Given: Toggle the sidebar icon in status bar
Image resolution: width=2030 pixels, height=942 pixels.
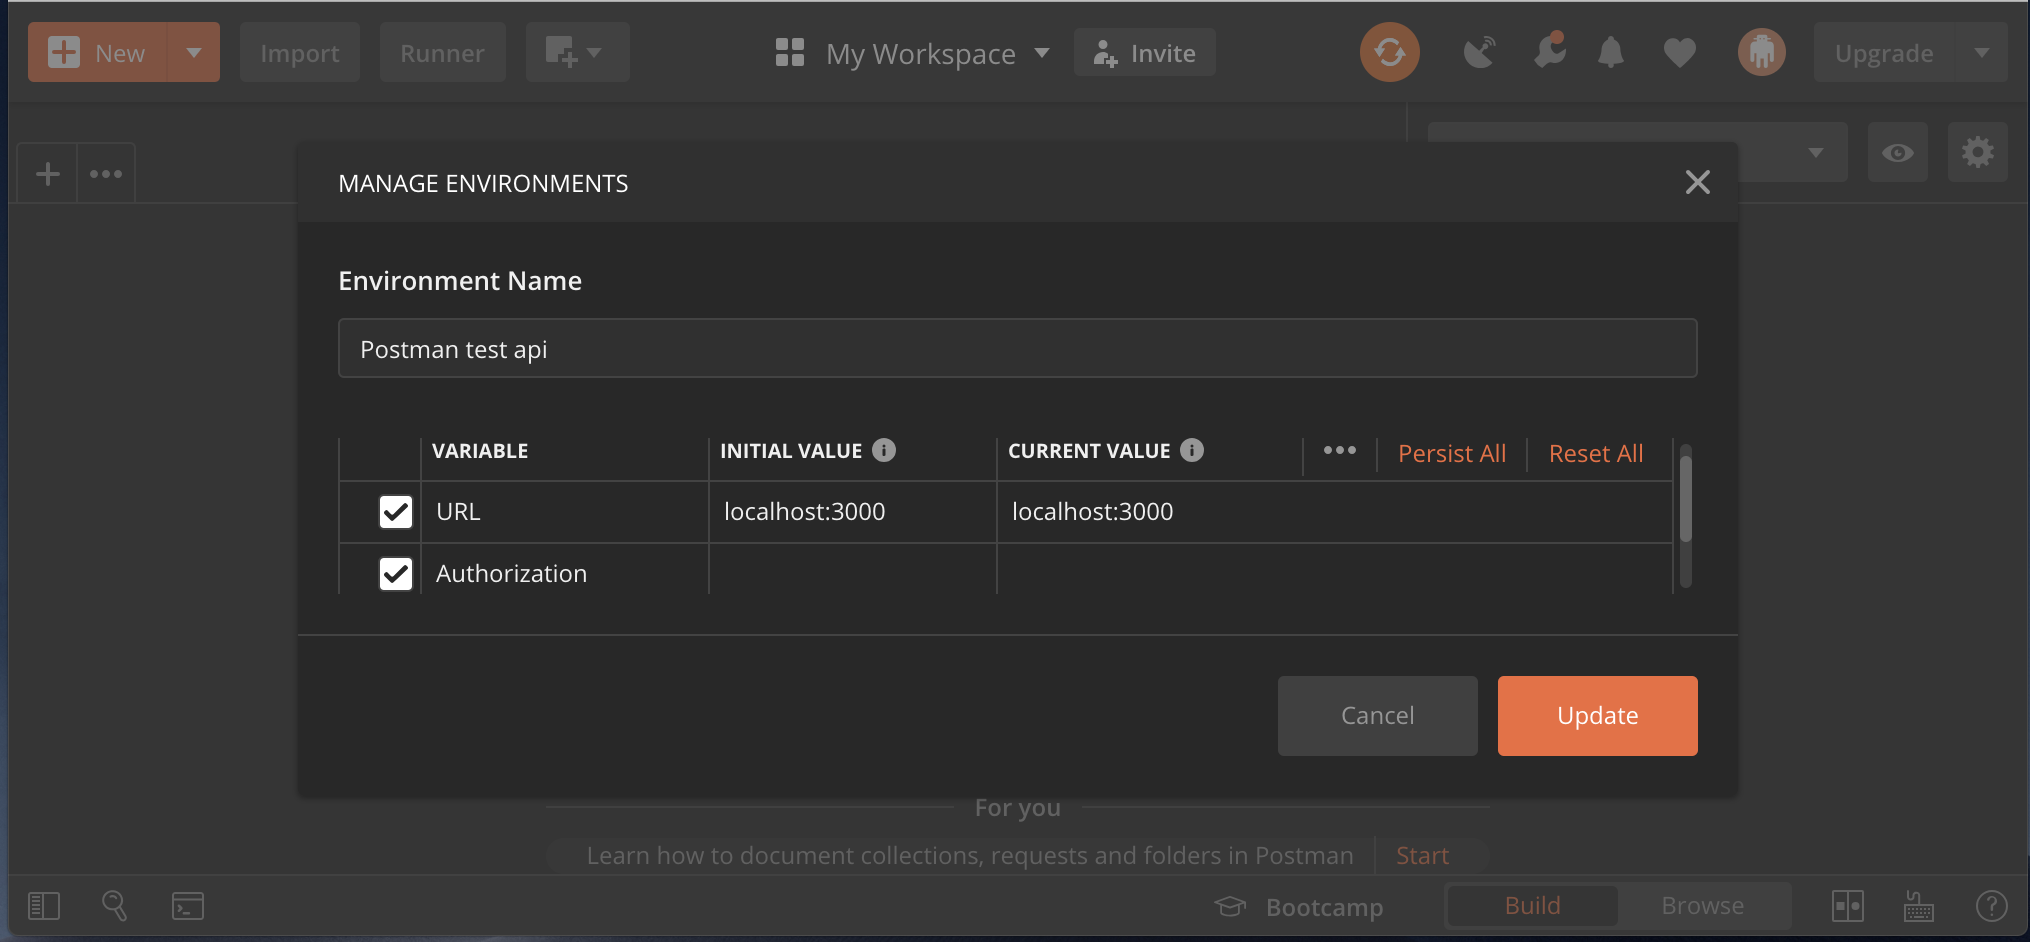Looking at the screenshot, I should click(44, 906).
